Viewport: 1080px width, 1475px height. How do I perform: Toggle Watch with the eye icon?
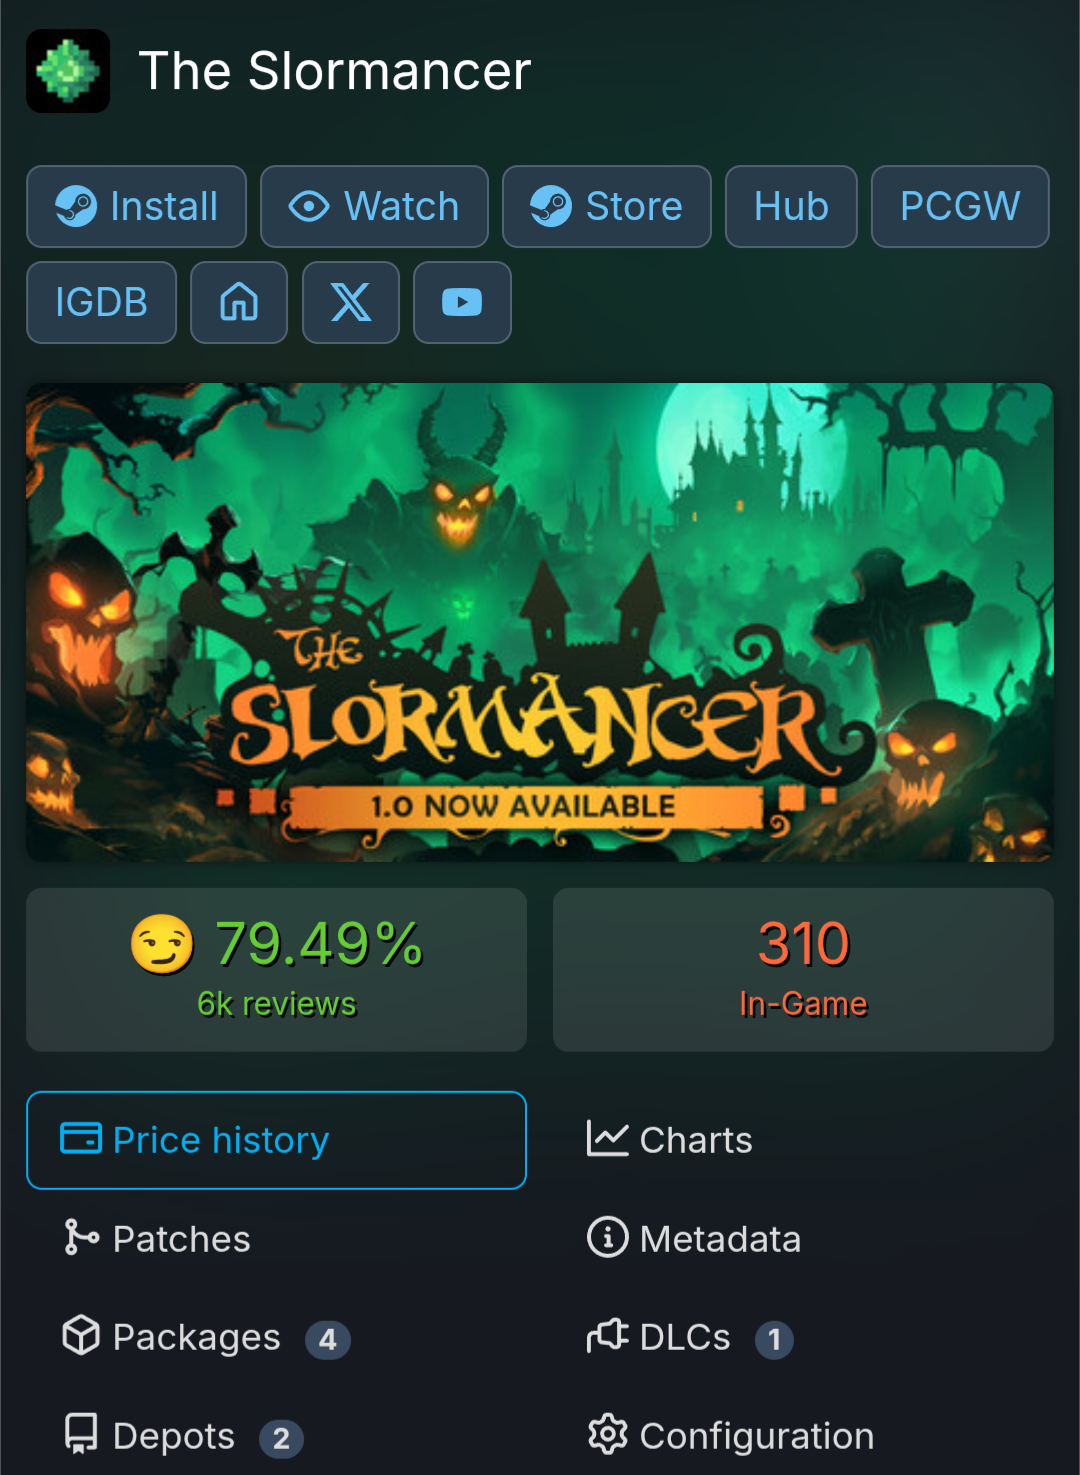pyautogui.click(x=374, y=206)
